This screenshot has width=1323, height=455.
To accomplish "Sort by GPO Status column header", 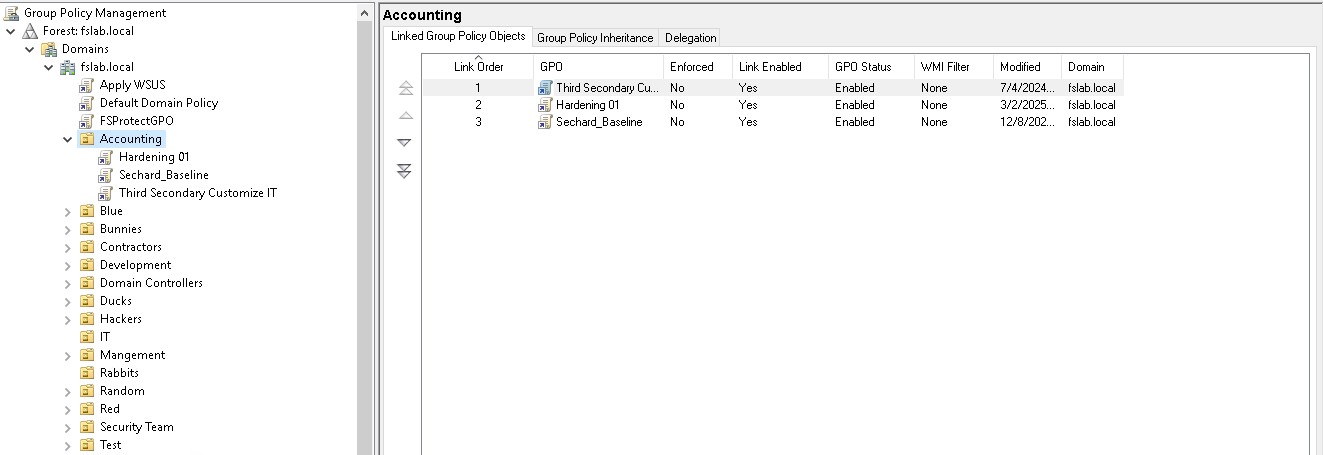I will (862, 67).
